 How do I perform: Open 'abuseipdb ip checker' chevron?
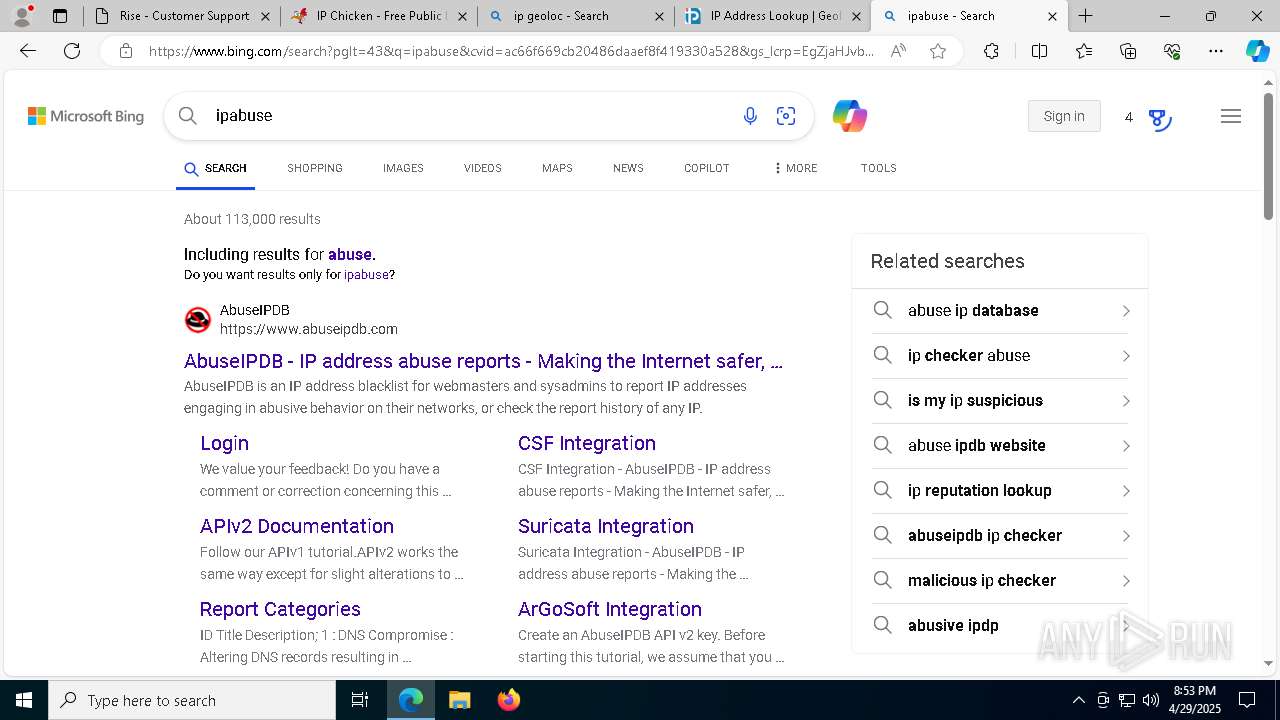1126,536
